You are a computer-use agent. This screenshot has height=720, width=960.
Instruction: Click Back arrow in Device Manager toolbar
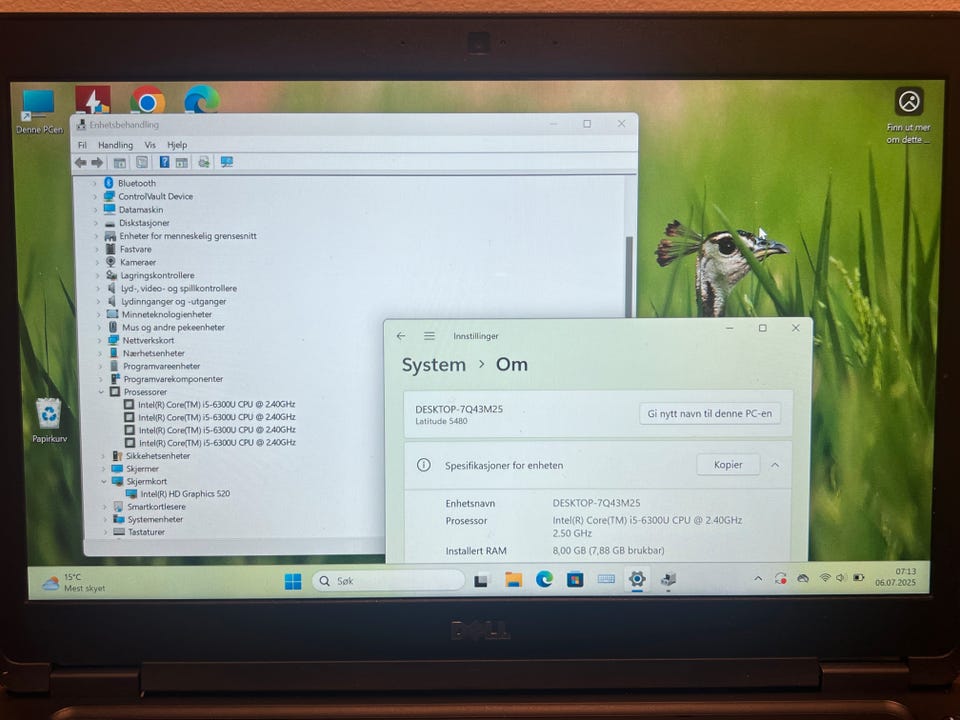(80, 162)
